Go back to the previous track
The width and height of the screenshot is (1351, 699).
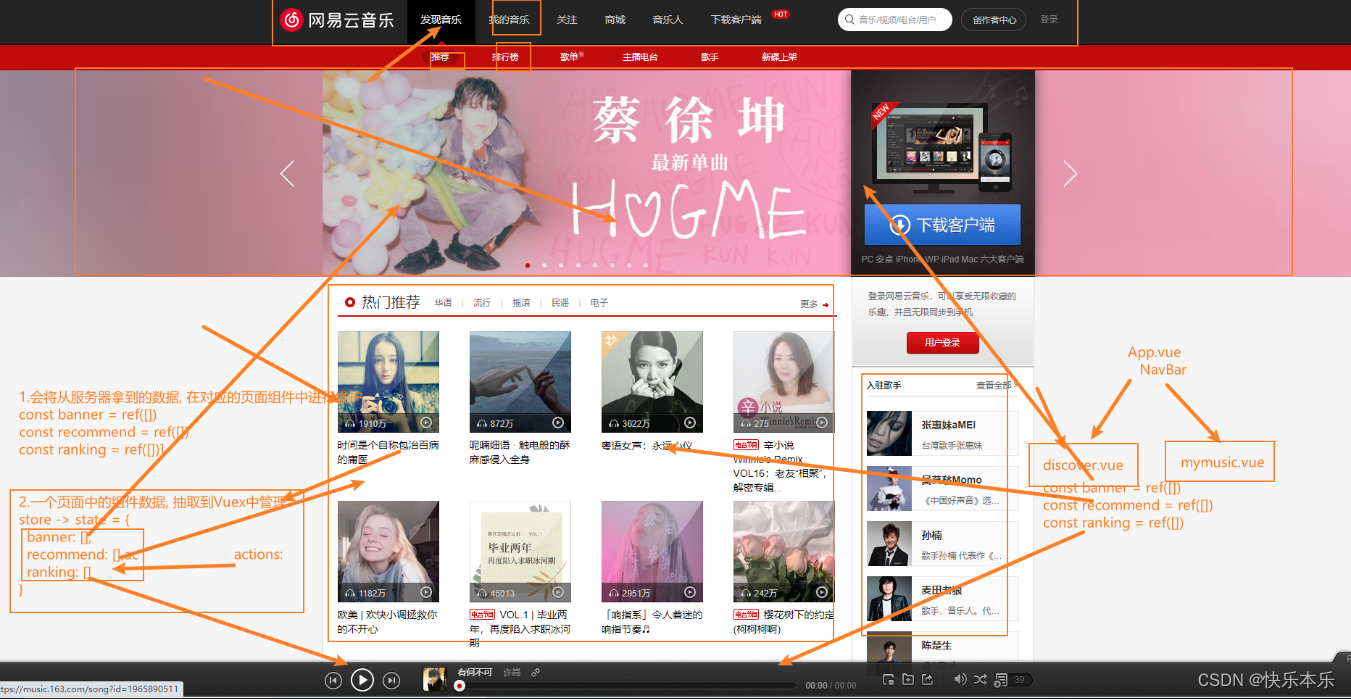(x=334, y=679)
